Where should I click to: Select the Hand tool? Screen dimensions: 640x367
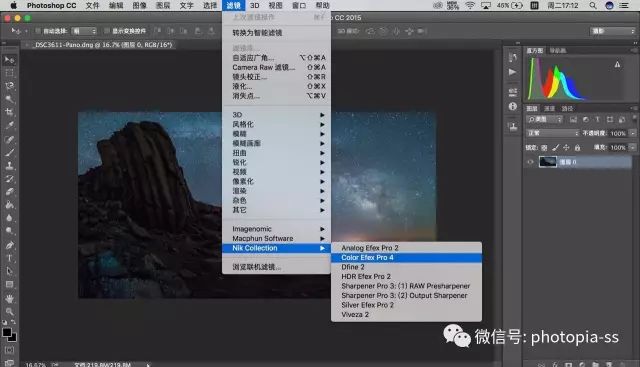(x=9, y=298)
